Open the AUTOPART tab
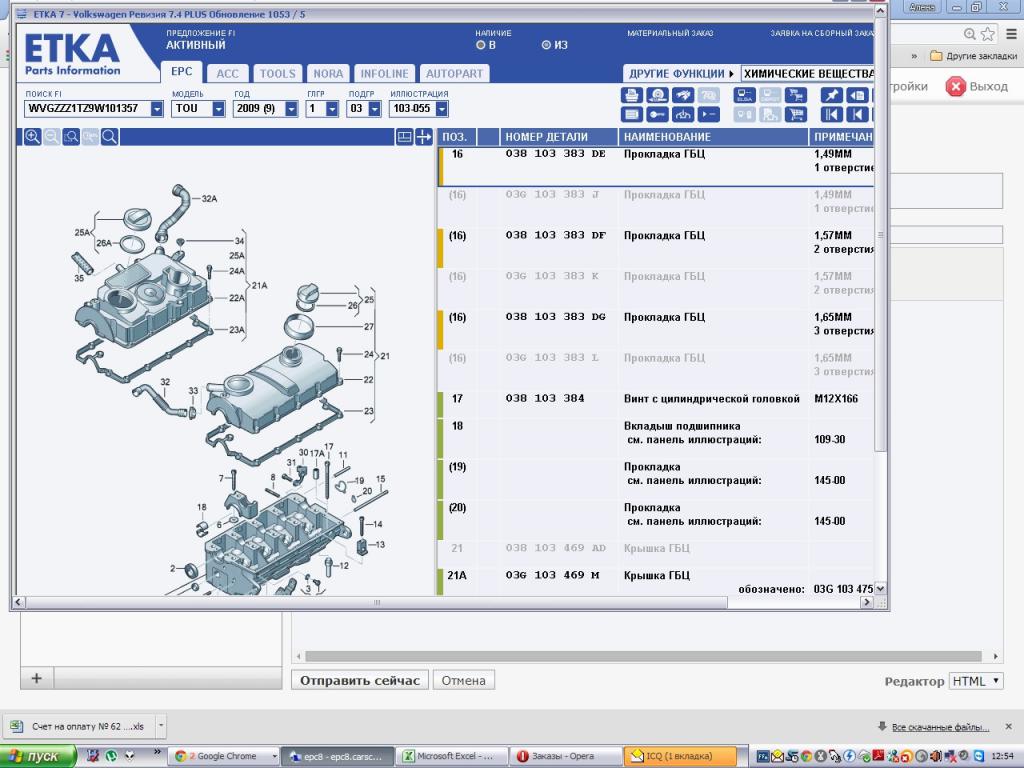 point(455,74)
